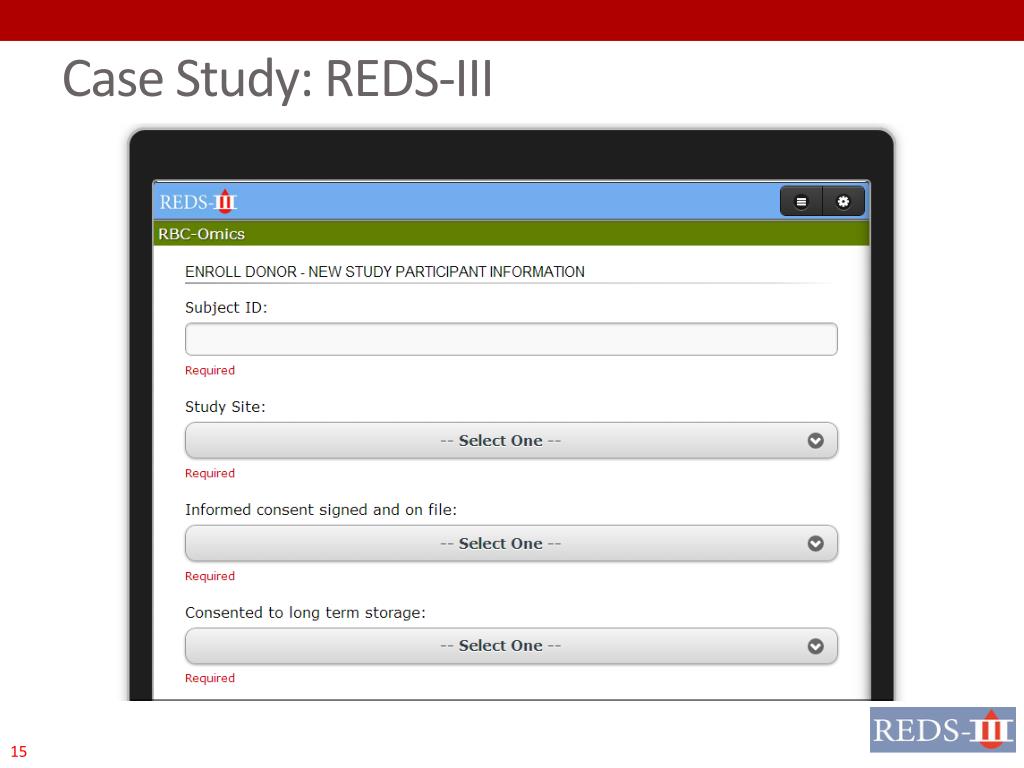Click Consented to long term storage label
This screenshot has width=1024, height=768.
point(305,613)
